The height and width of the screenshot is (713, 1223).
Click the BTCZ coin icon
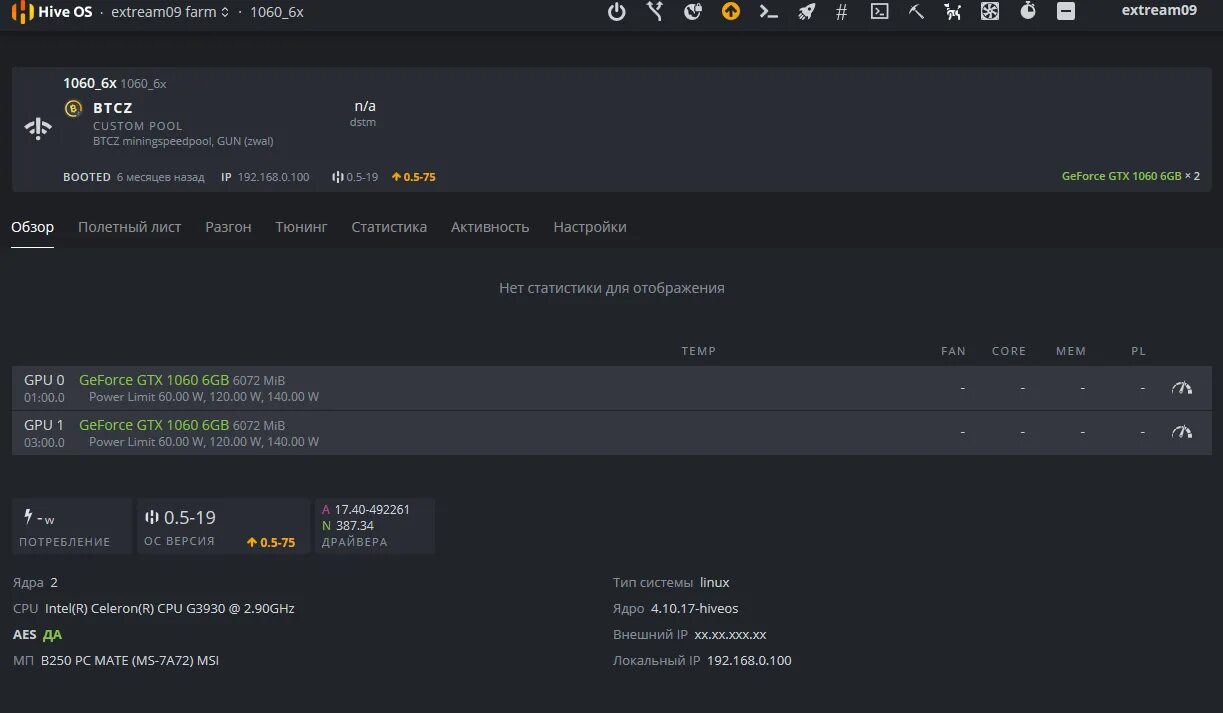(x=73, y=108)
